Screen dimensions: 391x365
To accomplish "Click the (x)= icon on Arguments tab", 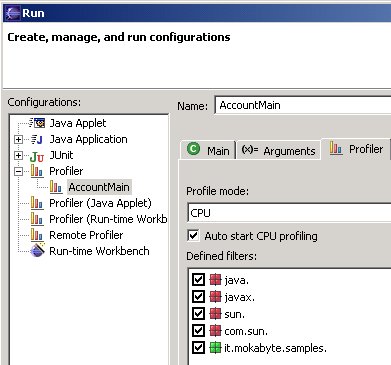I will click(x=250, y=149).
